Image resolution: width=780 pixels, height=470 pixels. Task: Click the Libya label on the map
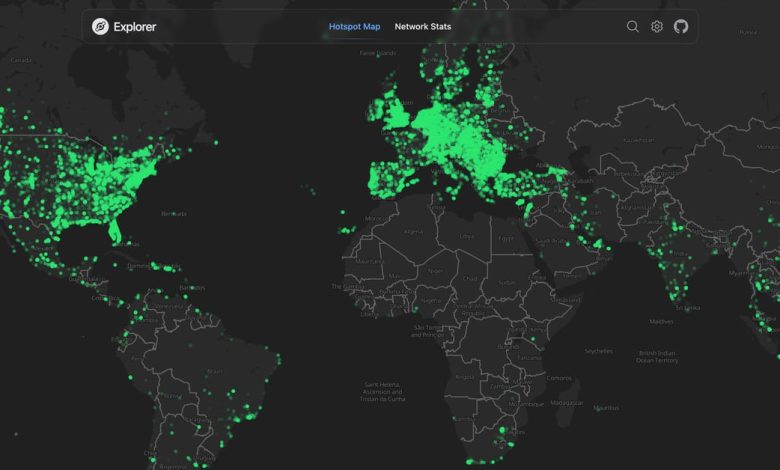click(x=466, y=236)
